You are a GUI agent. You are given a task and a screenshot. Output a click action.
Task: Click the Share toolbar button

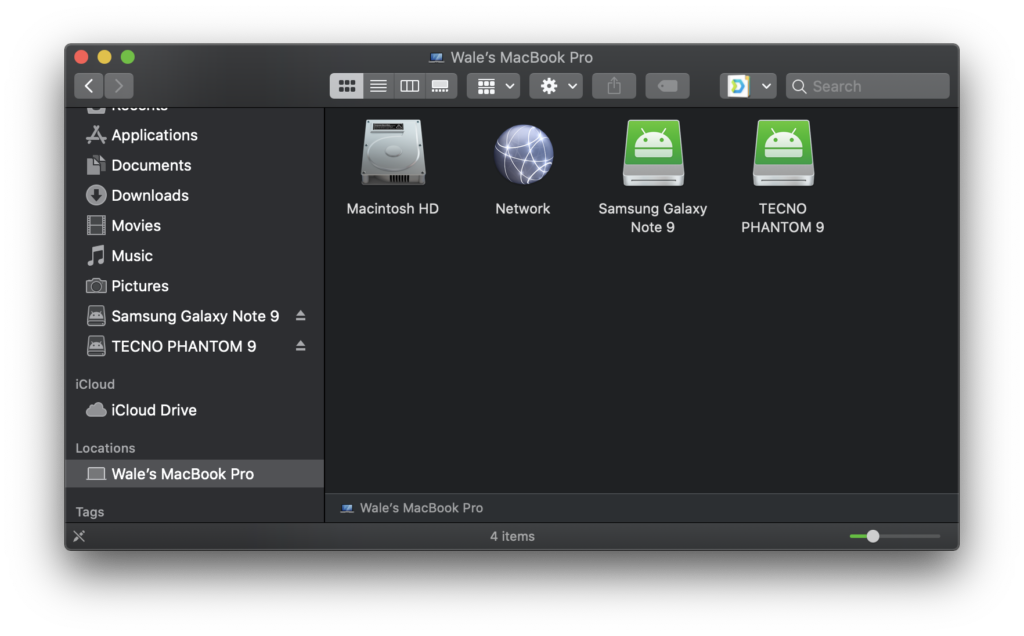614,86
